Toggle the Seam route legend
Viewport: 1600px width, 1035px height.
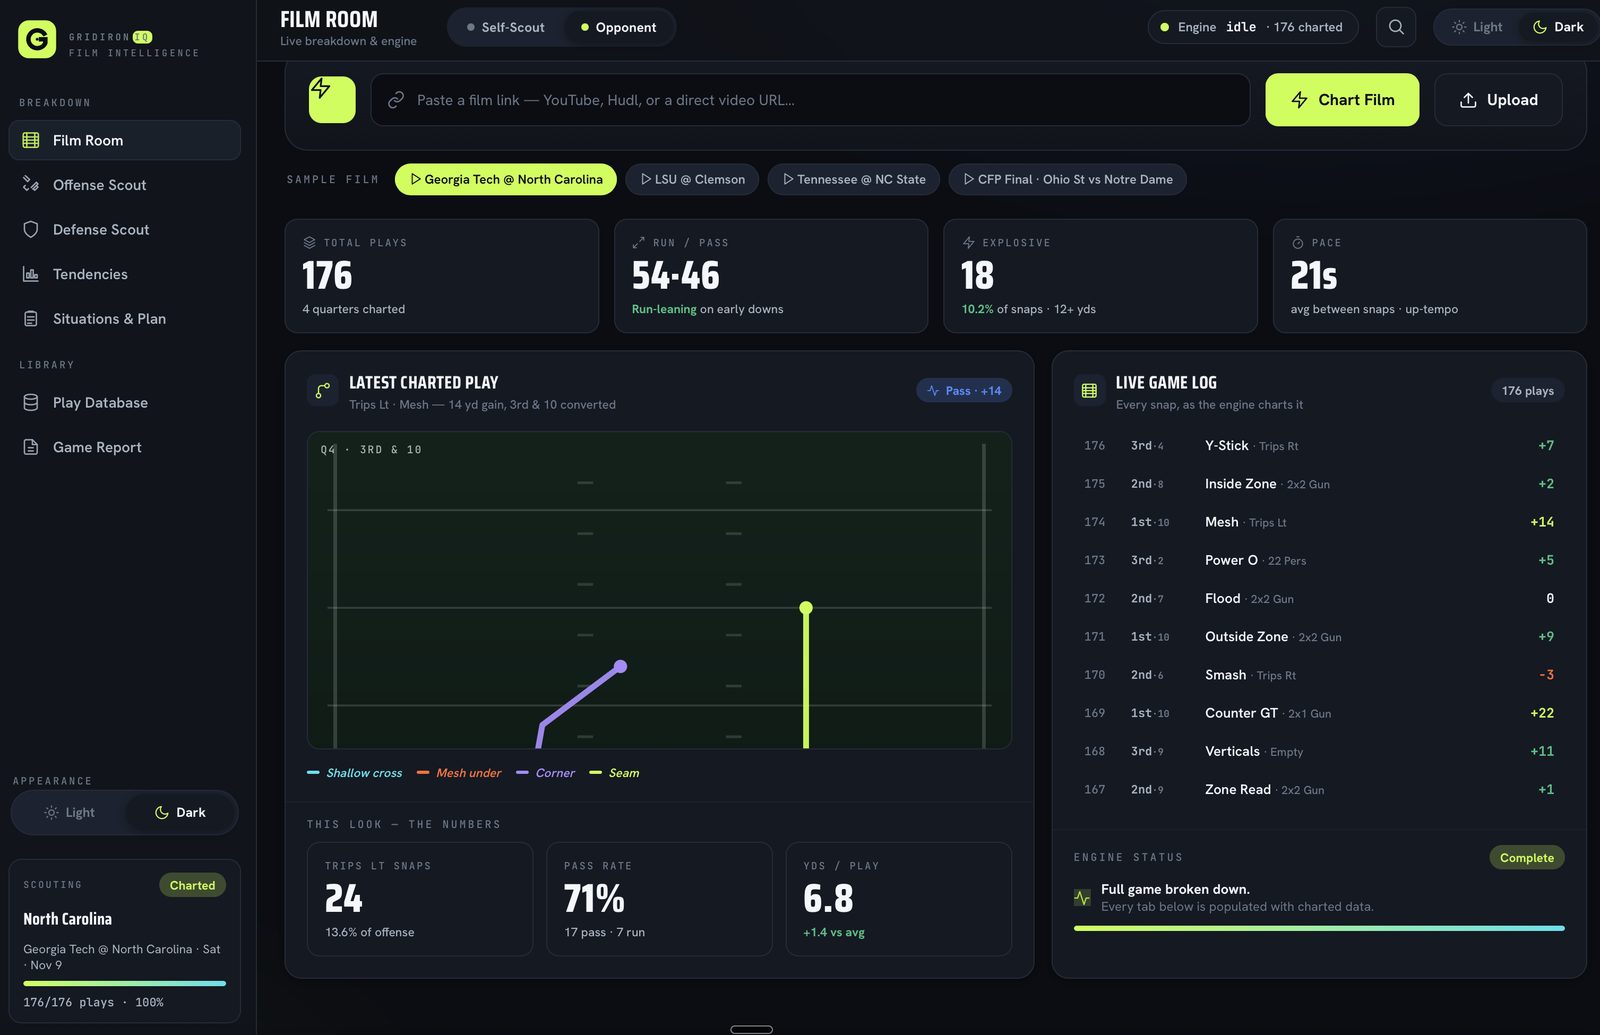point(615,773)
